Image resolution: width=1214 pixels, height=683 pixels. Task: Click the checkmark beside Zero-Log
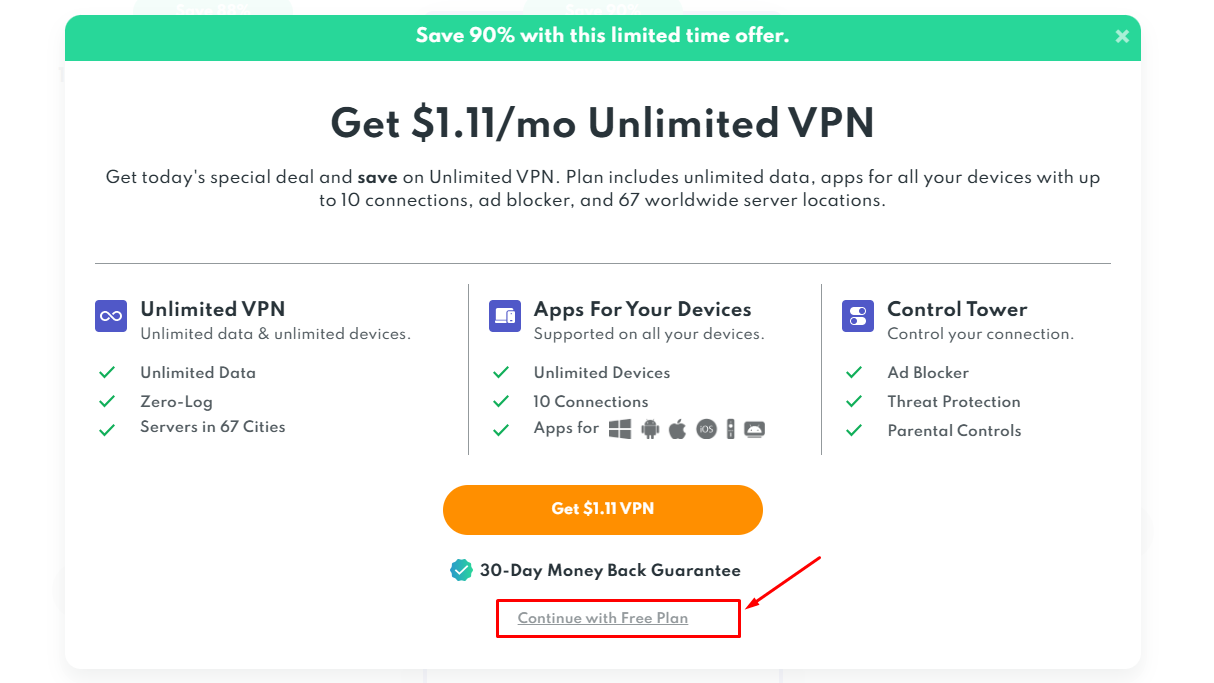click(x=107, y=401)
